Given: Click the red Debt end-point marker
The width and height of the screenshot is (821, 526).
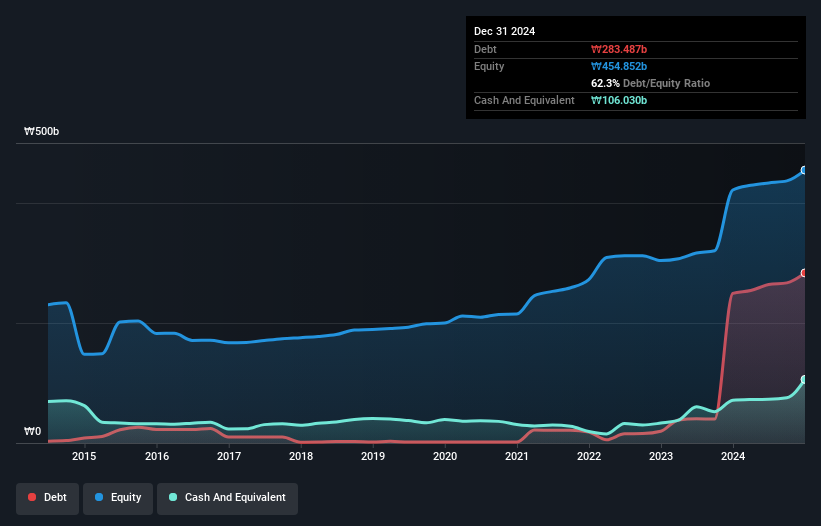Looking at the screenshot, I should click(804, 273).
